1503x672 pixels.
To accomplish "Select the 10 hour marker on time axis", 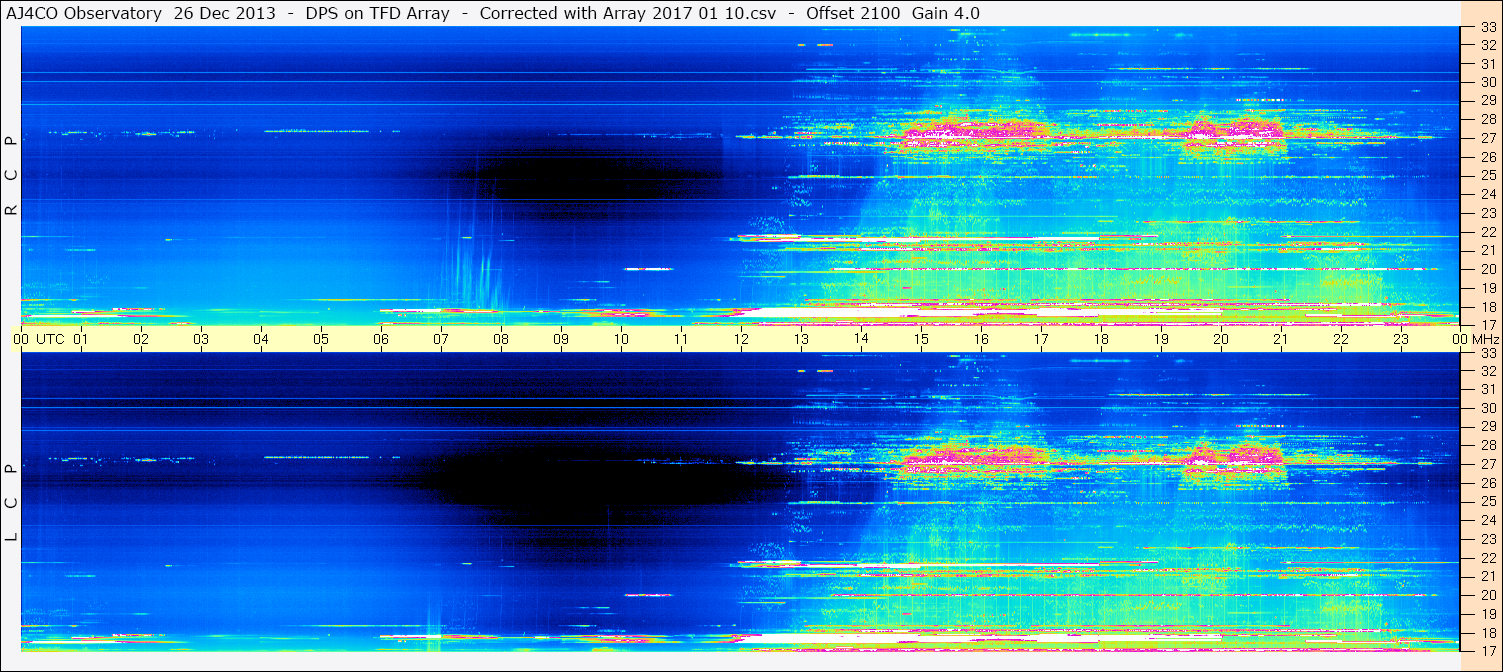I will coord(621,339).
